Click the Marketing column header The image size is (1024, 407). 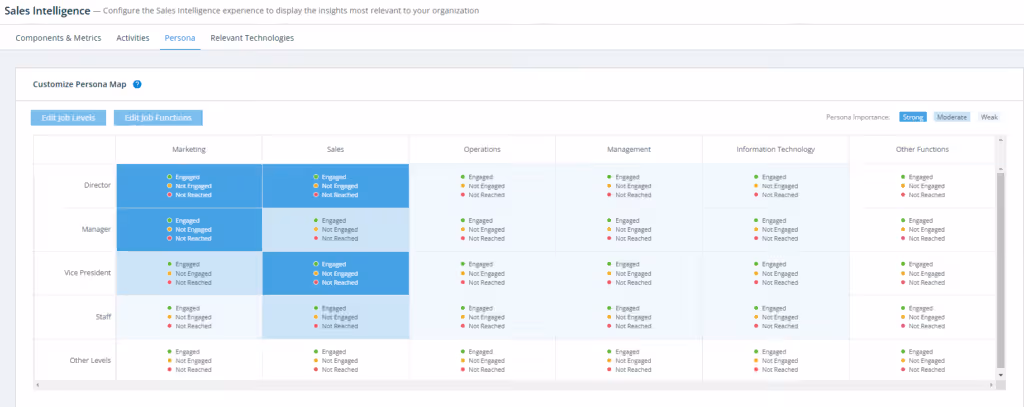click(189, 150)
